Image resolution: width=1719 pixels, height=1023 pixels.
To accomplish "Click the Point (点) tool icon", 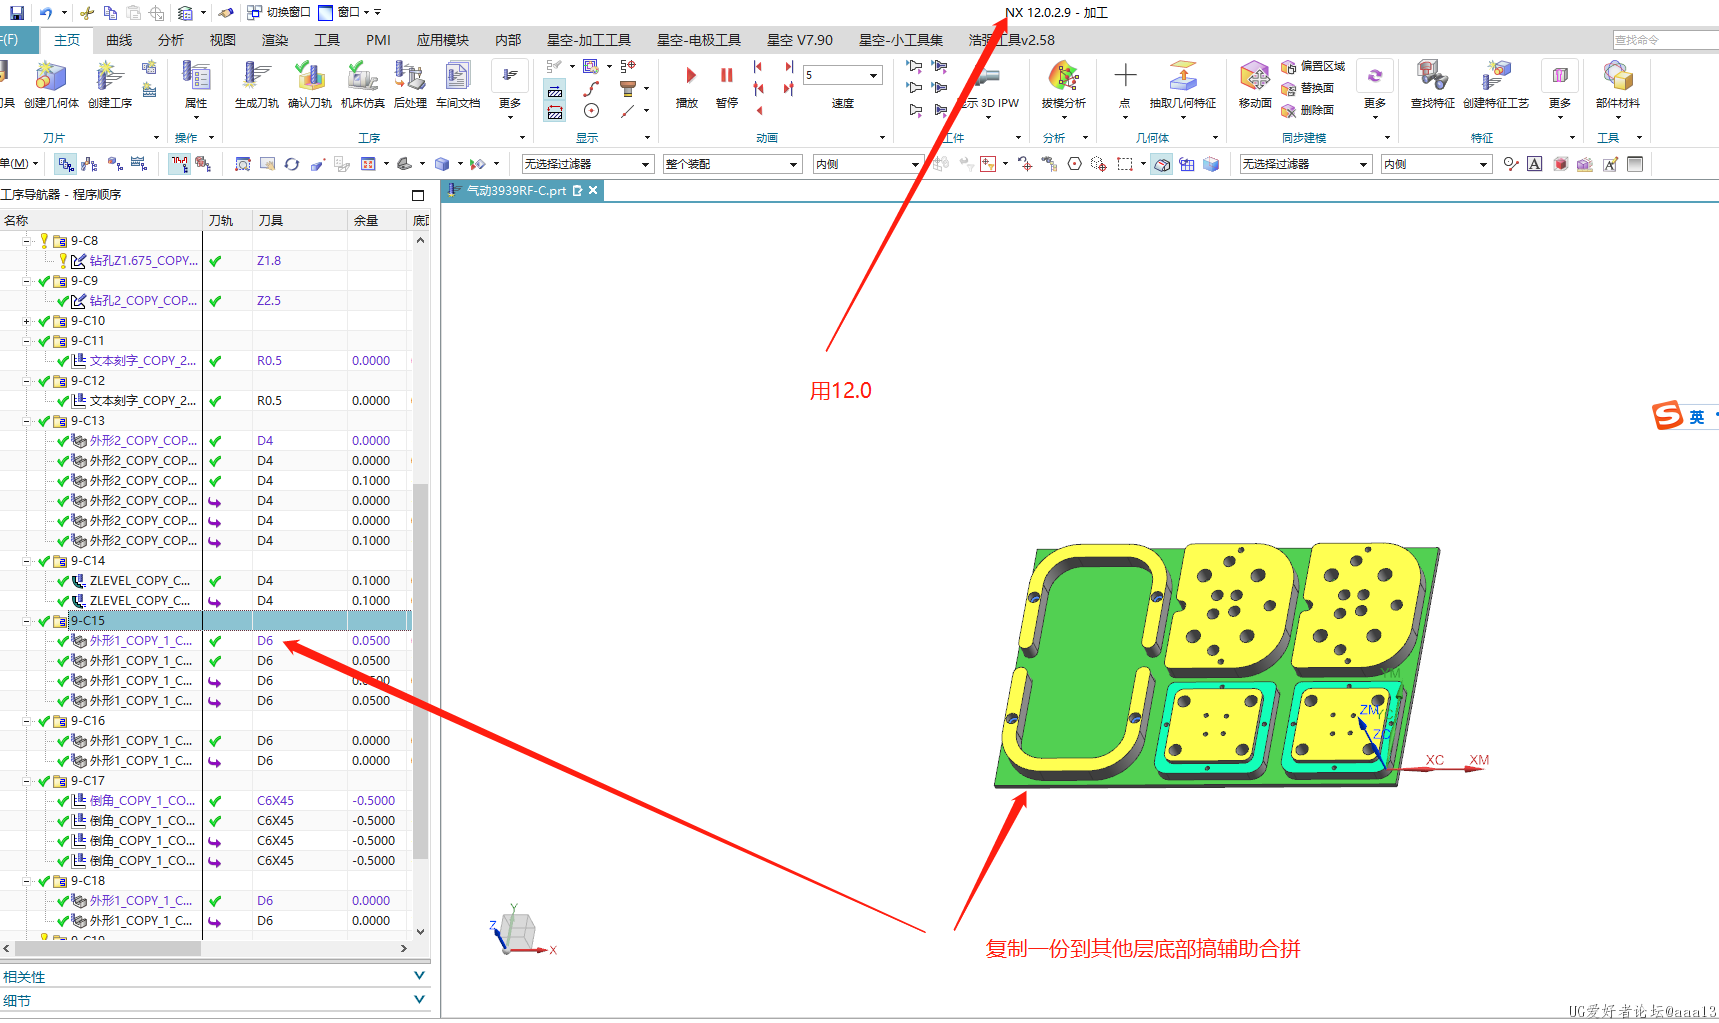I will [1125, 77].
